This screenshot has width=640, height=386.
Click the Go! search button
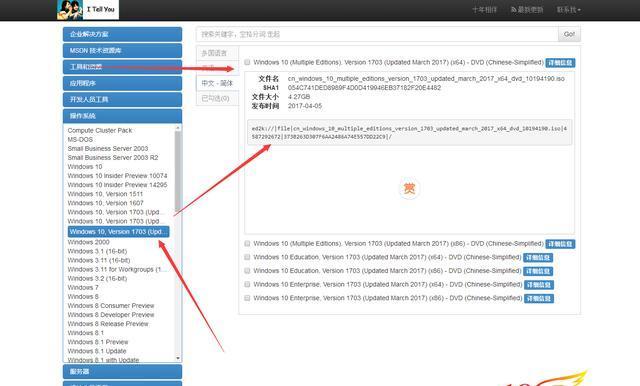(569, 34)
